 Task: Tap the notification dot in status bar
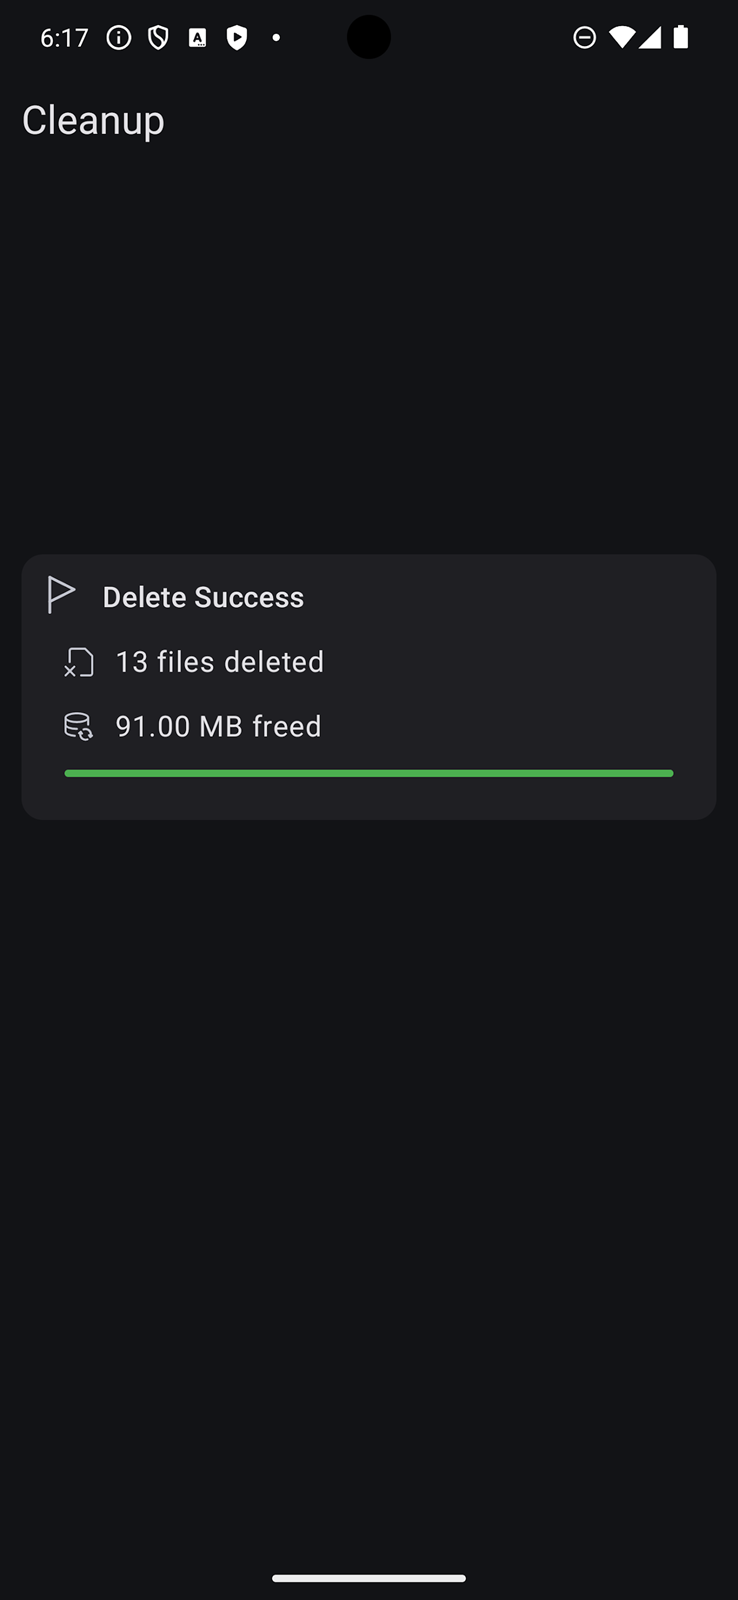276,38
